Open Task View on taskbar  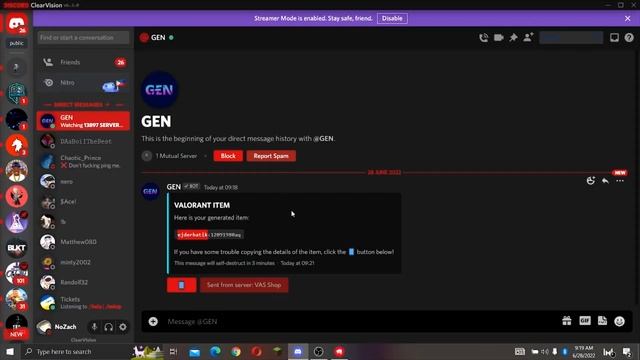point(173,351)
